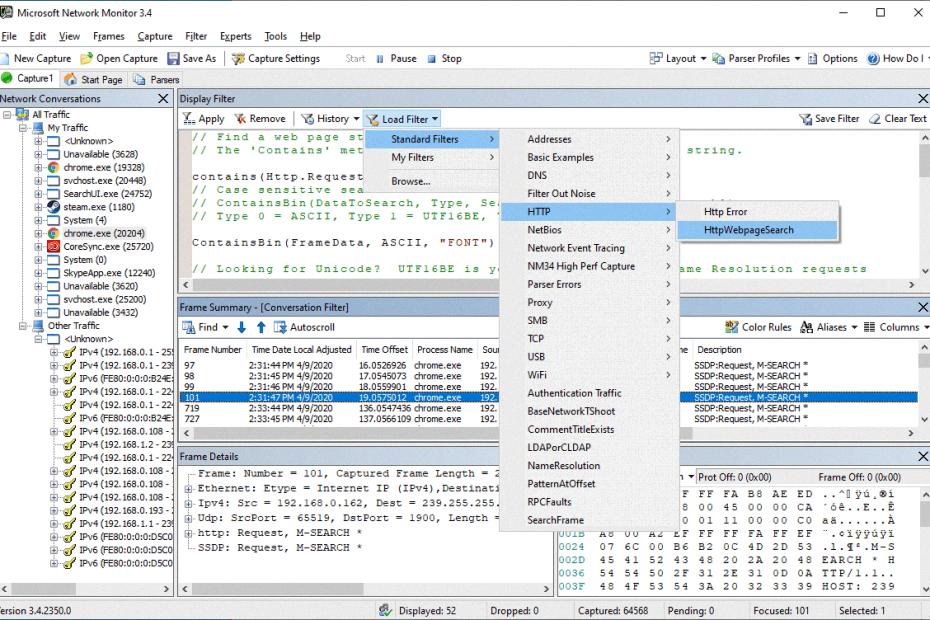Open the DNS filter submenu

pyautogui.click(x=590, y=175)
